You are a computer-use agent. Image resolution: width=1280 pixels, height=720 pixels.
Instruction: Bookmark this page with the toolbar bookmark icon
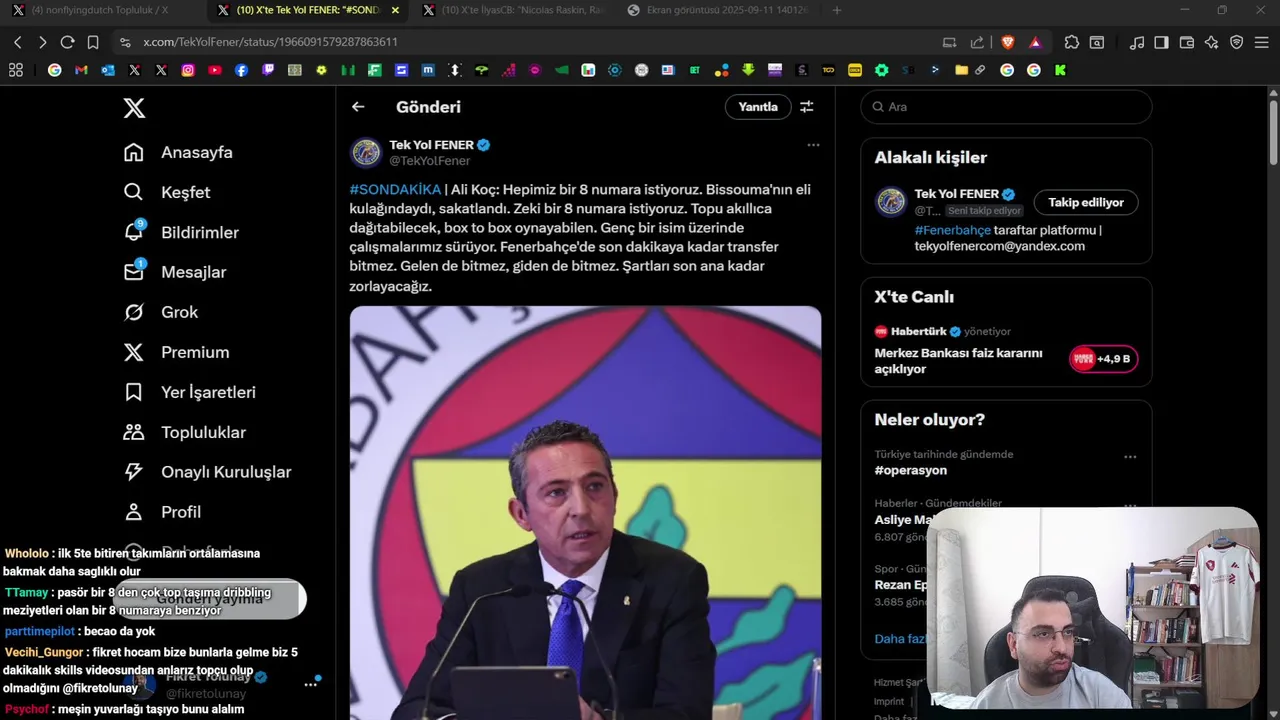(x=93, y=42)
